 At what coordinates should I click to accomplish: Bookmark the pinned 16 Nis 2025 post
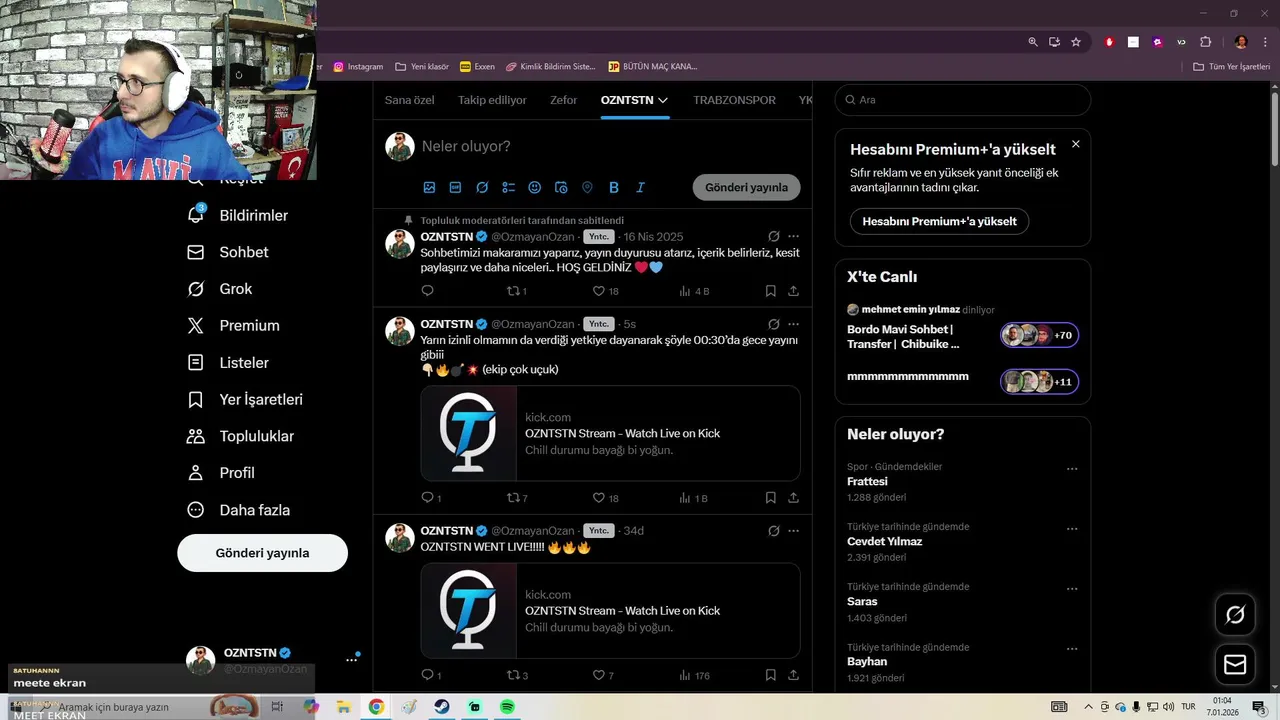[770, 291]
